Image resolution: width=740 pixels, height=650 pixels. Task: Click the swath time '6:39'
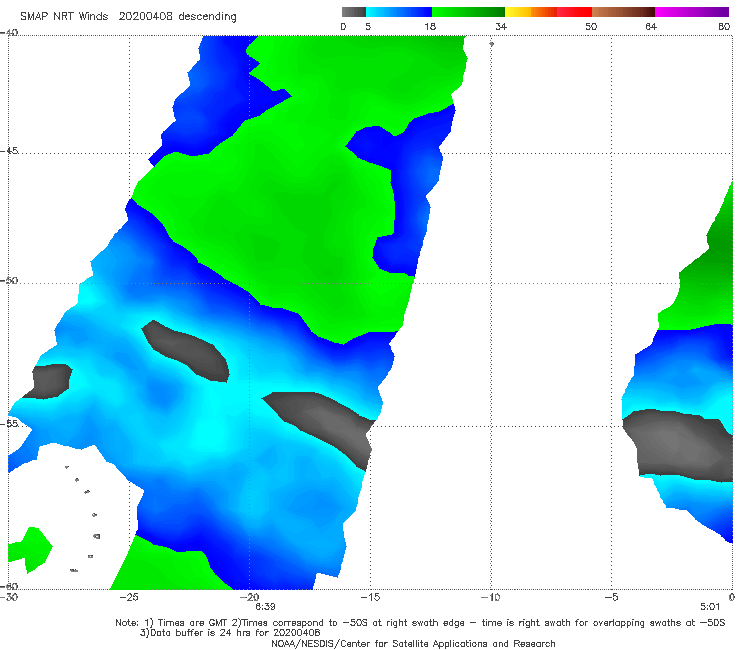[x=265, y=607]
